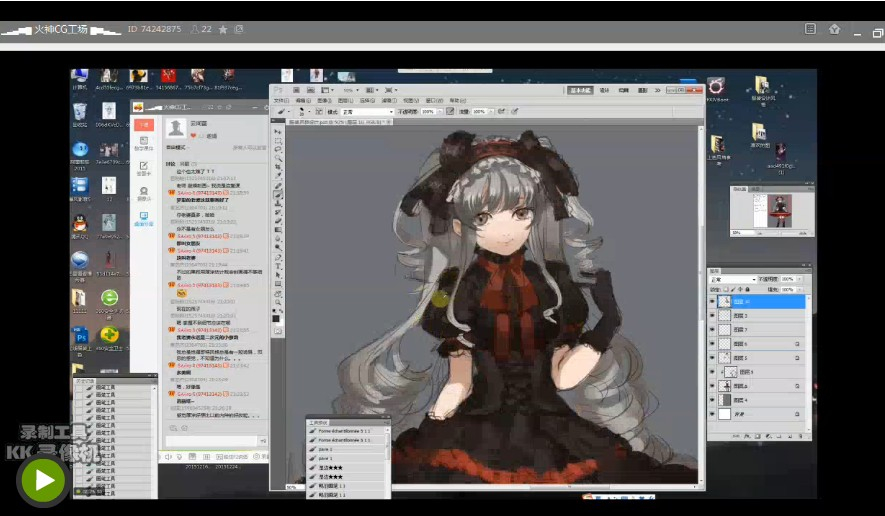Click the Navigator preview thumbnail
885x516 pixels.
(x=772, y=210)
